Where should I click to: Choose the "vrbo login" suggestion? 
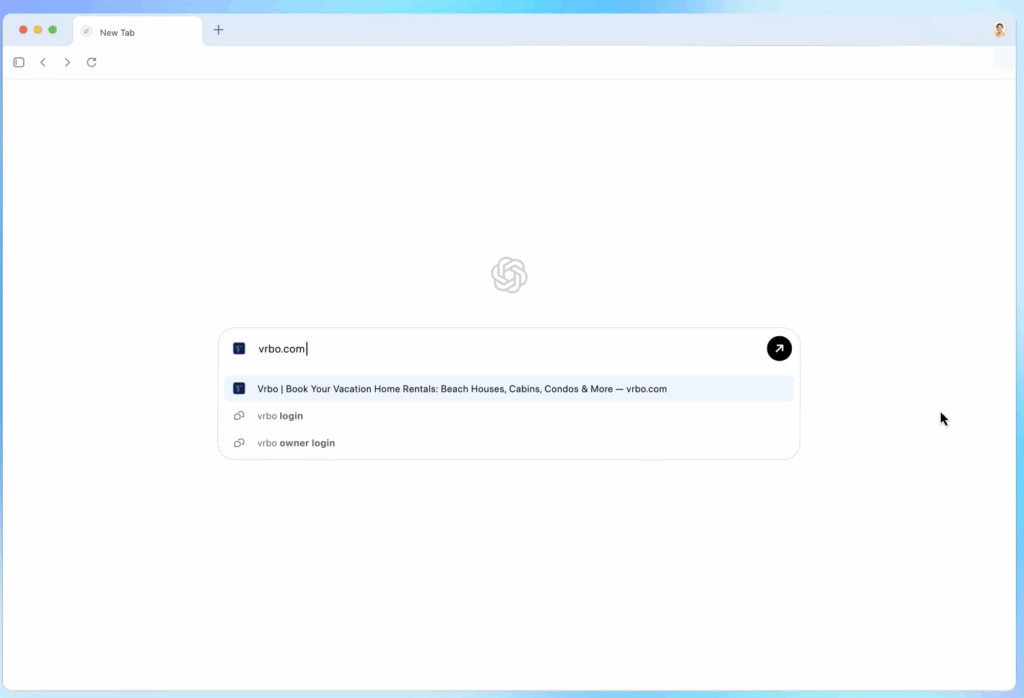click(280, 416)
